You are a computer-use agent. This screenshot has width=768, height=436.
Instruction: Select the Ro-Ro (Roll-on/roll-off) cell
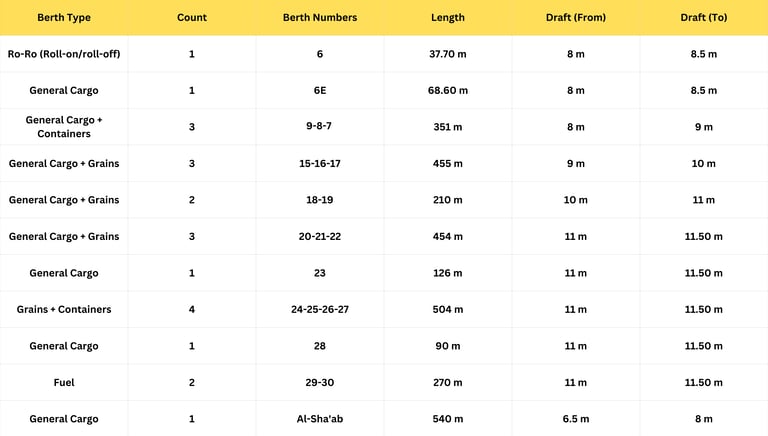click(x=64, y=54)
